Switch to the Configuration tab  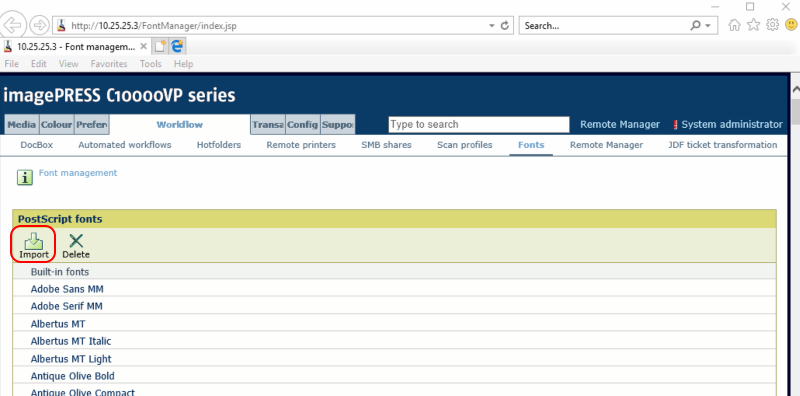click(x=303, y=125)
